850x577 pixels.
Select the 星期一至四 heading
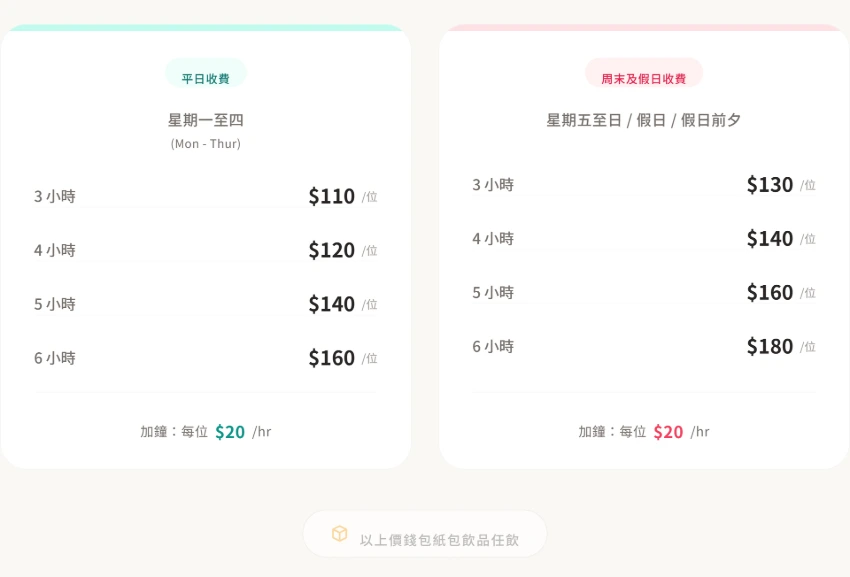205,120
